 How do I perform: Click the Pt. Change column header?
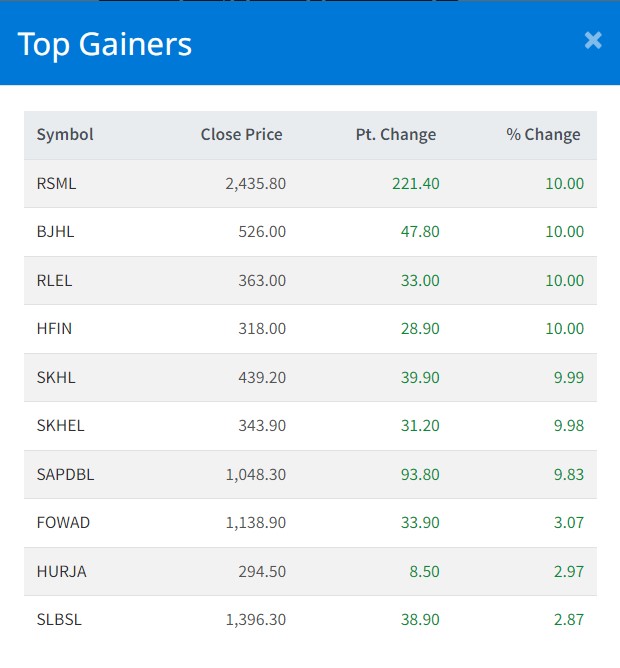[x=396, y=135]
